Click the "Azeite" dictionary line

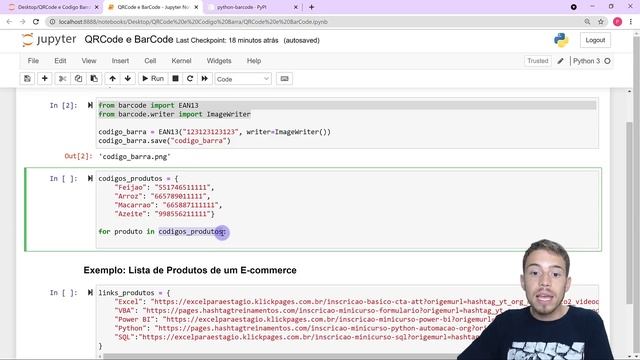pos(164,214)
